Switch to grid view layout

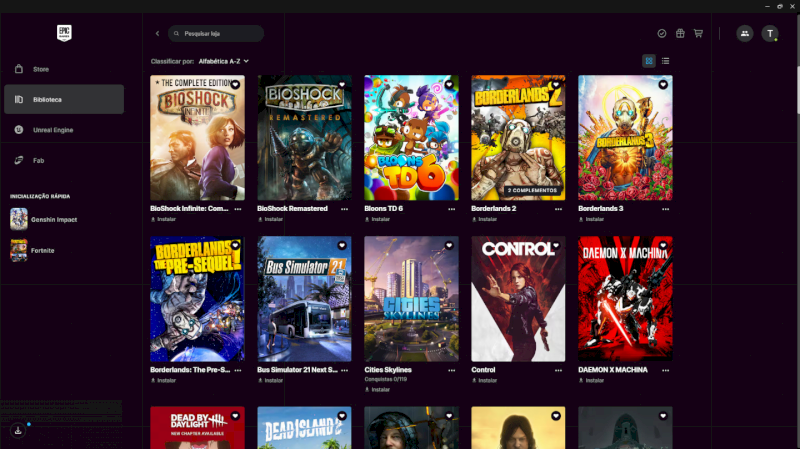649,61
